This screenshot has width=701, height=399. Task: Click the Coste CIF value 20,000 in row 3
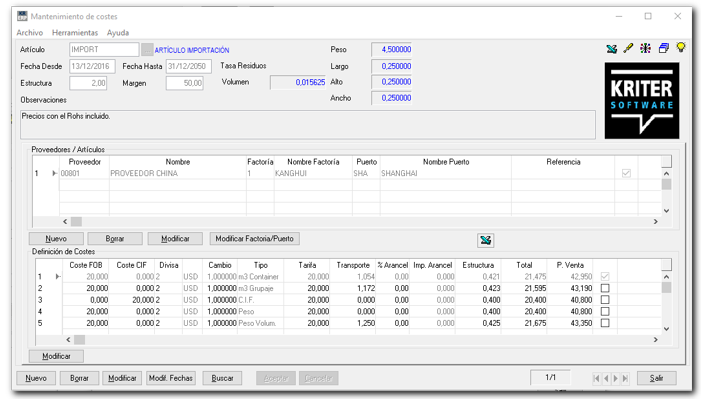[x=132, y=300]
